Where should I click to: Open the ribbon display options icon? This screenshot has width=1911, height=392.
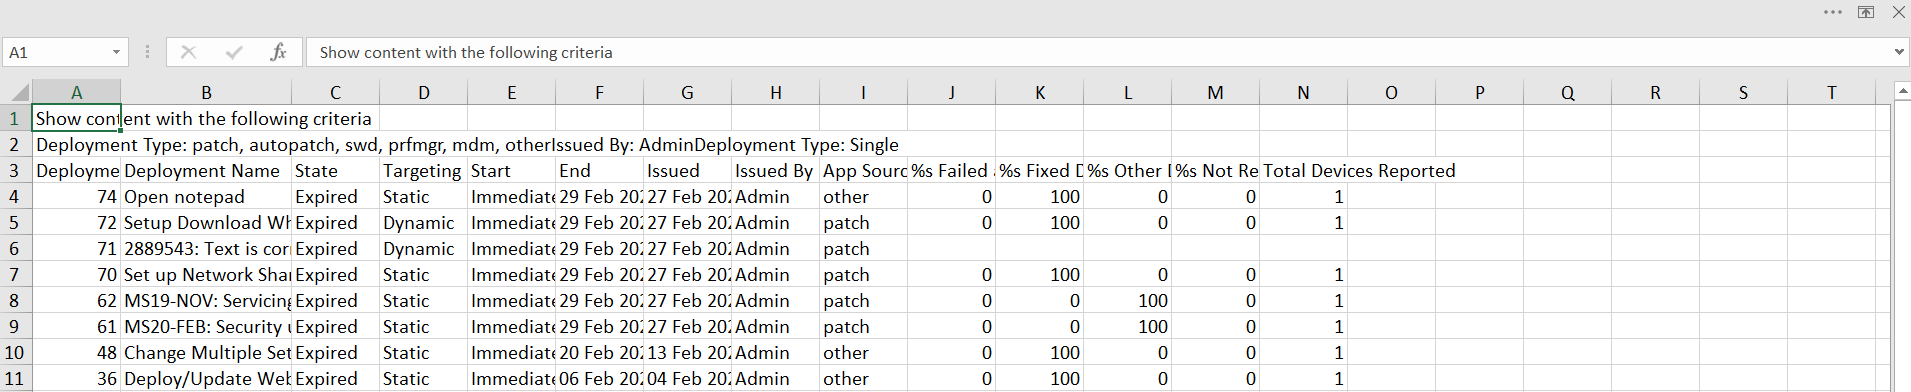pos(1866,12)
